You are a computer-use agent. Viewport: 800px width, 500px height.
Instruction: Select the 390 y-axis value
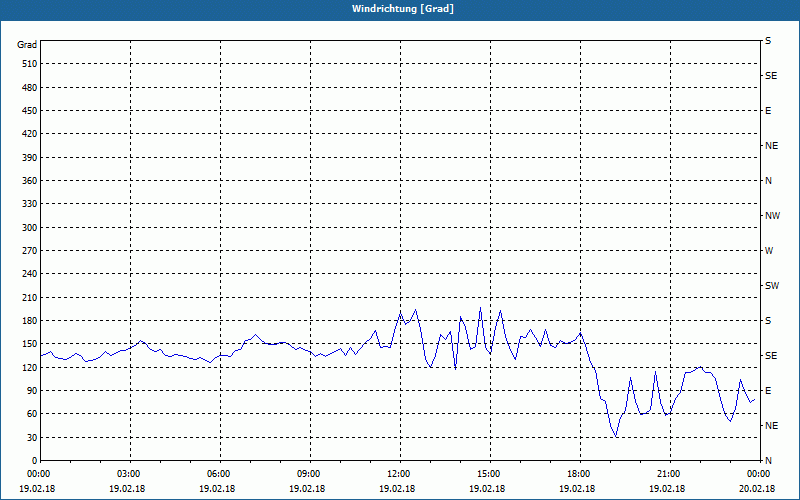pyautogui.click(x=30, y=158)
